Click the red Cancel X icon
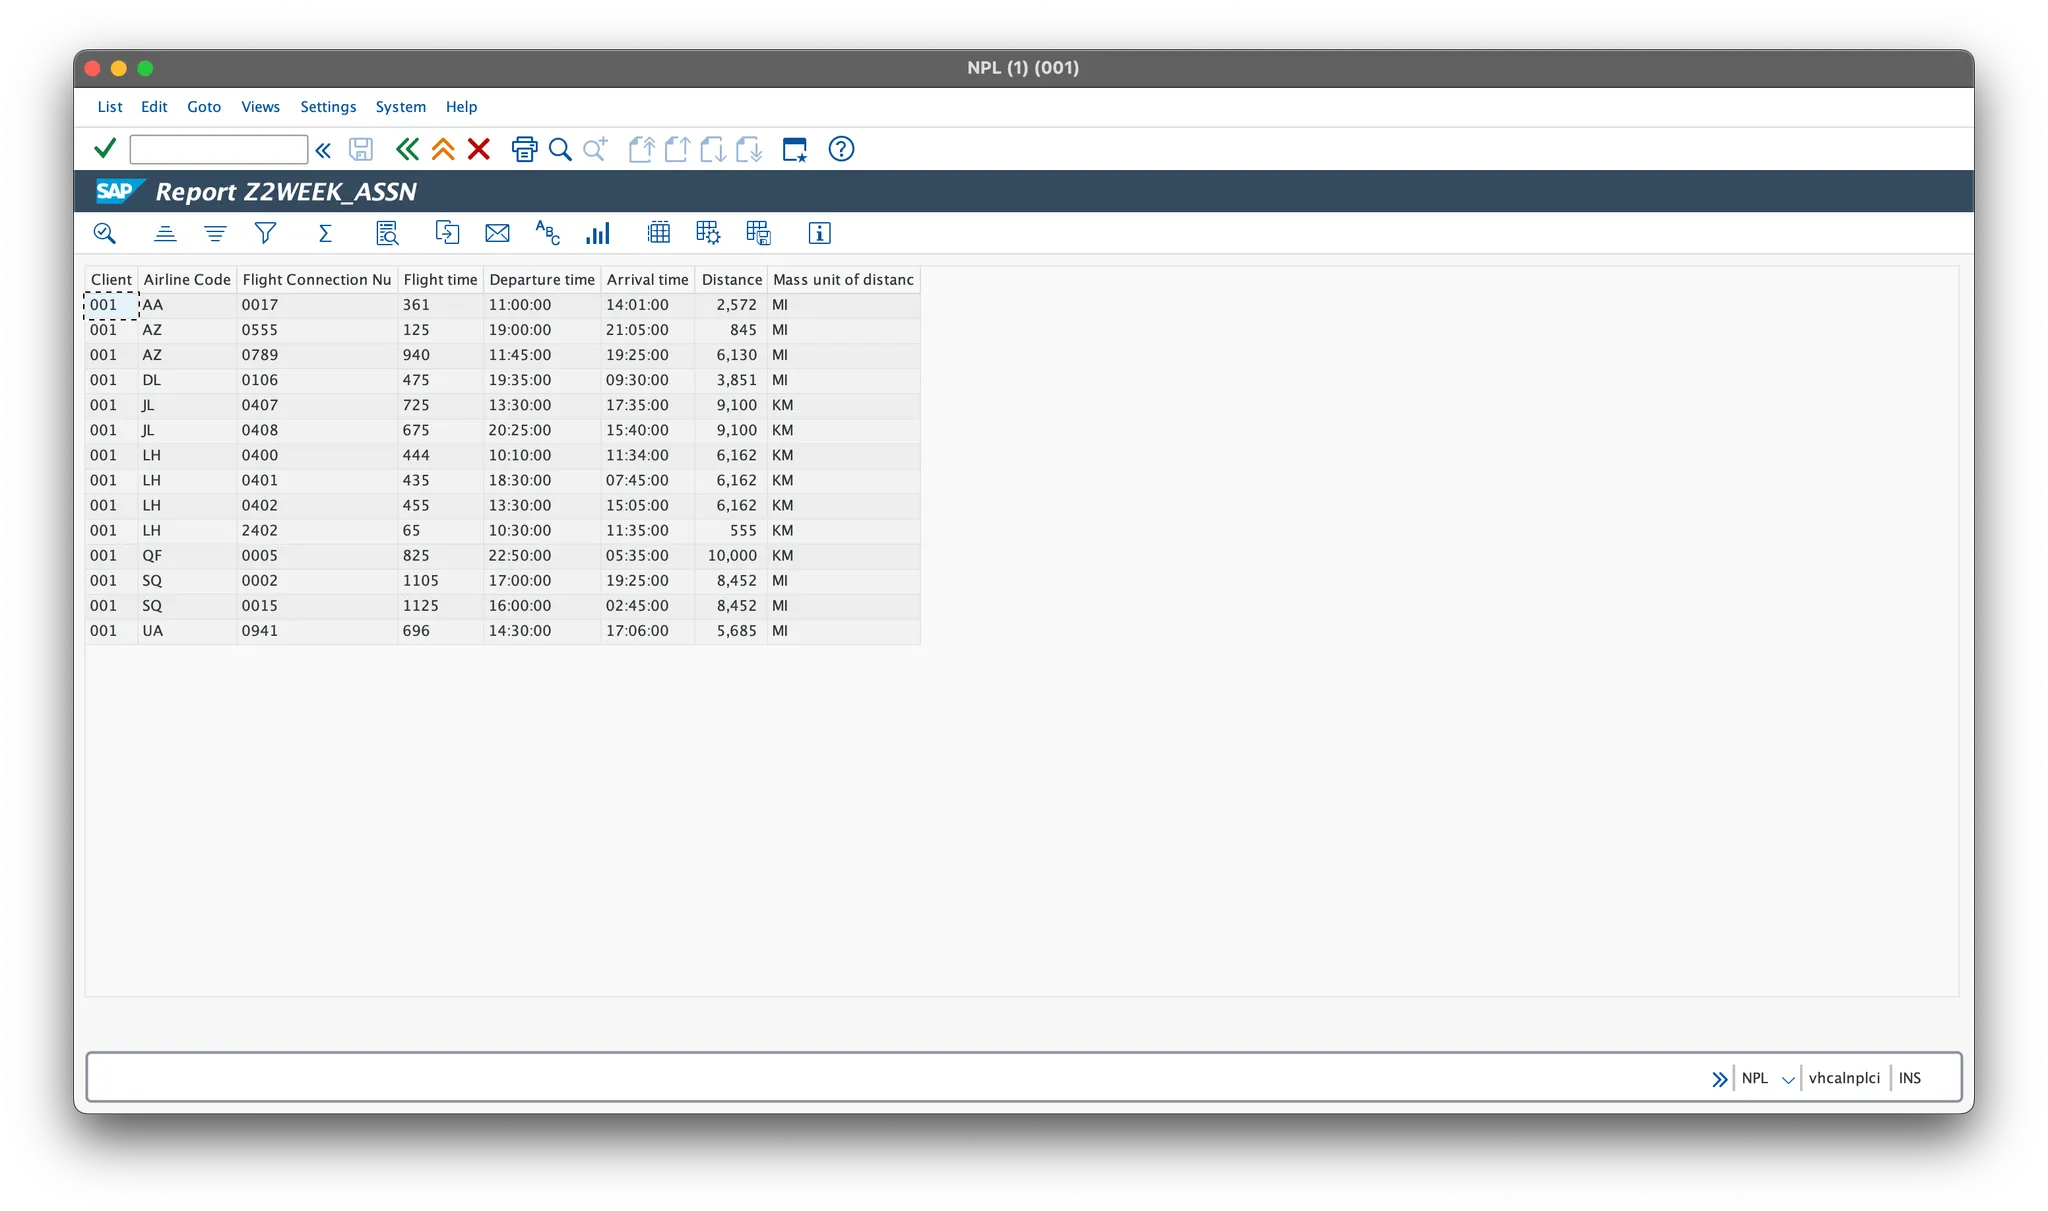The image size is (2048, 1211). (479, 149)
